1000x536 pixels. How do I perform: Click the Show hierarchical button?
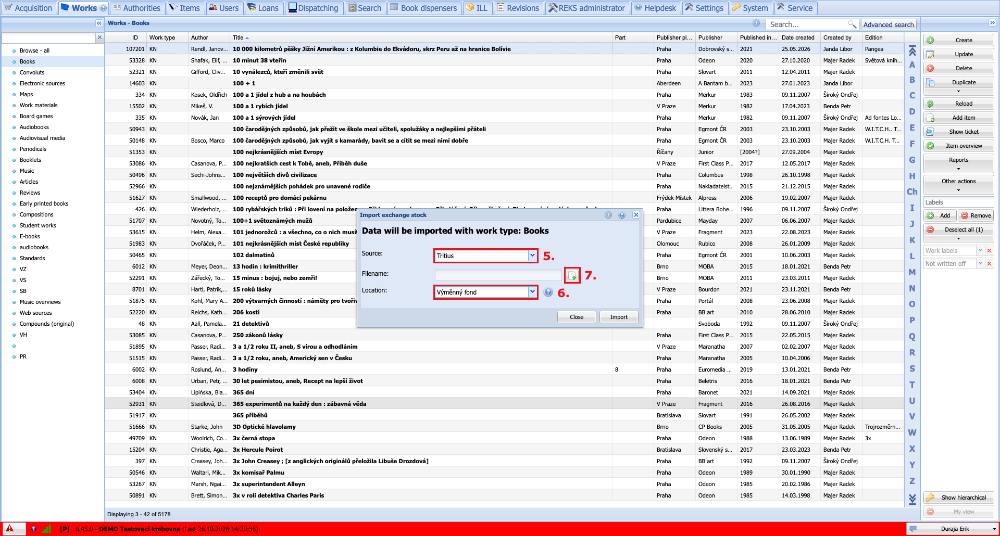click(x=959, y=497)
